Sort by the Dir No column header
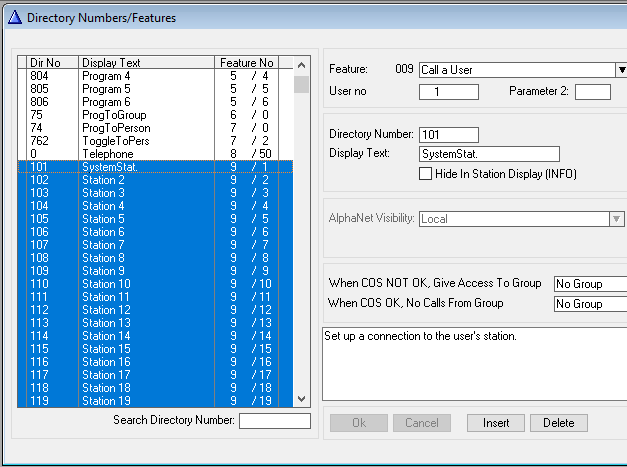The width and height of the screenshot is (627, 467). click(48, 62)
